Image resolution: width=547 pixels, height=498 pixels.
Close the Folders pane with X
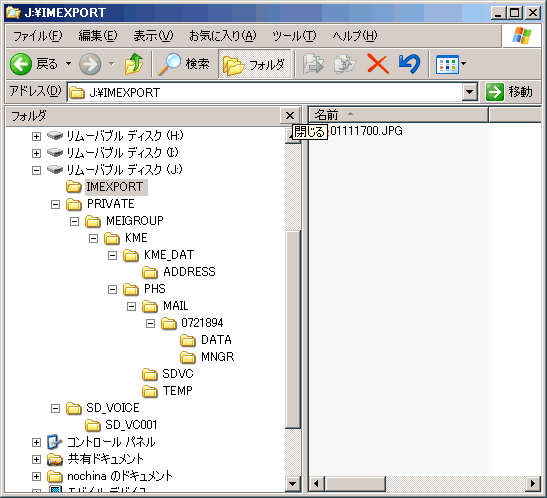290,116
